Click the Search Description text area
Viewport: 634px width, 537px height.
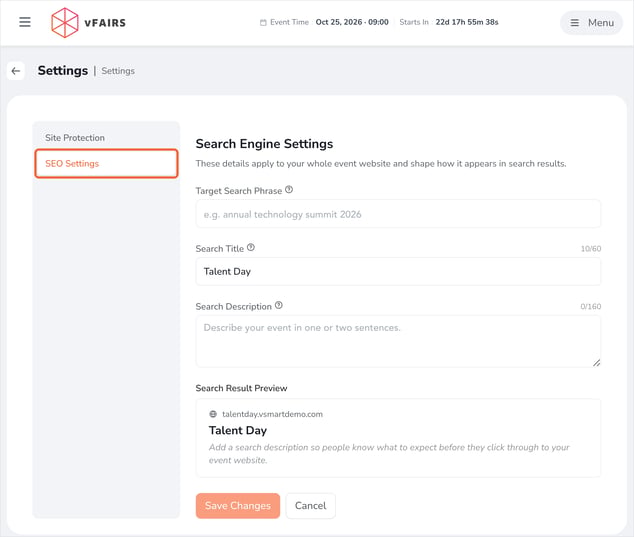click(x=398, y=341)
